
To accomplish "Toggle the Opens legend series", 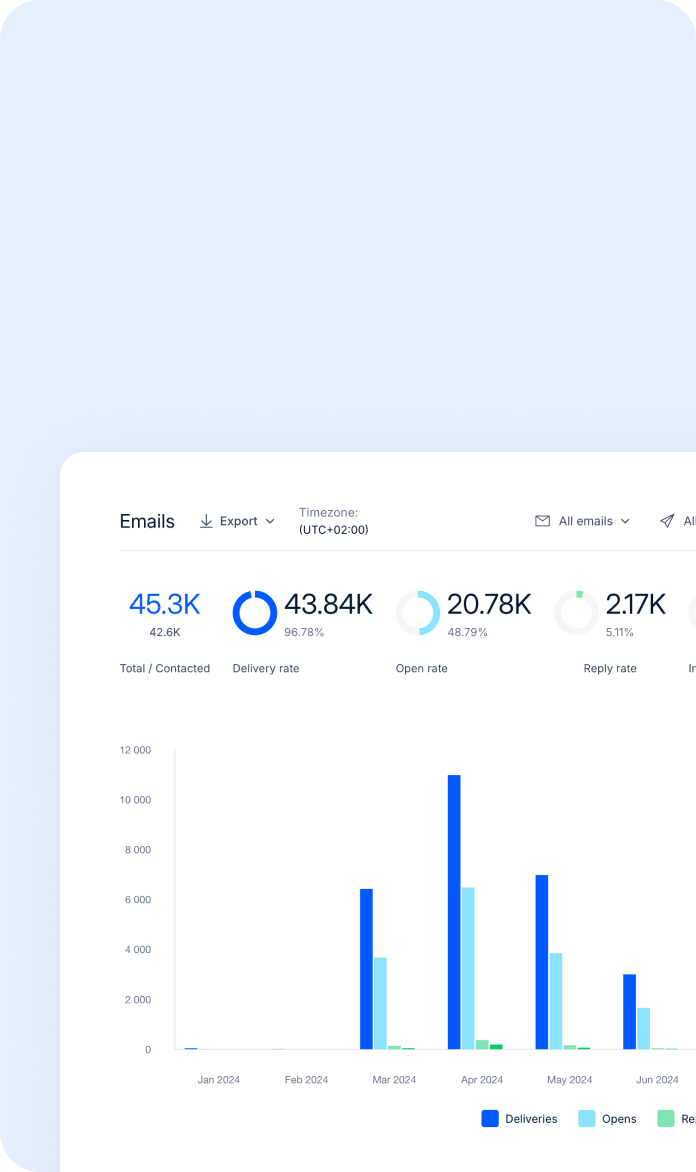I will coord(608,1119).
